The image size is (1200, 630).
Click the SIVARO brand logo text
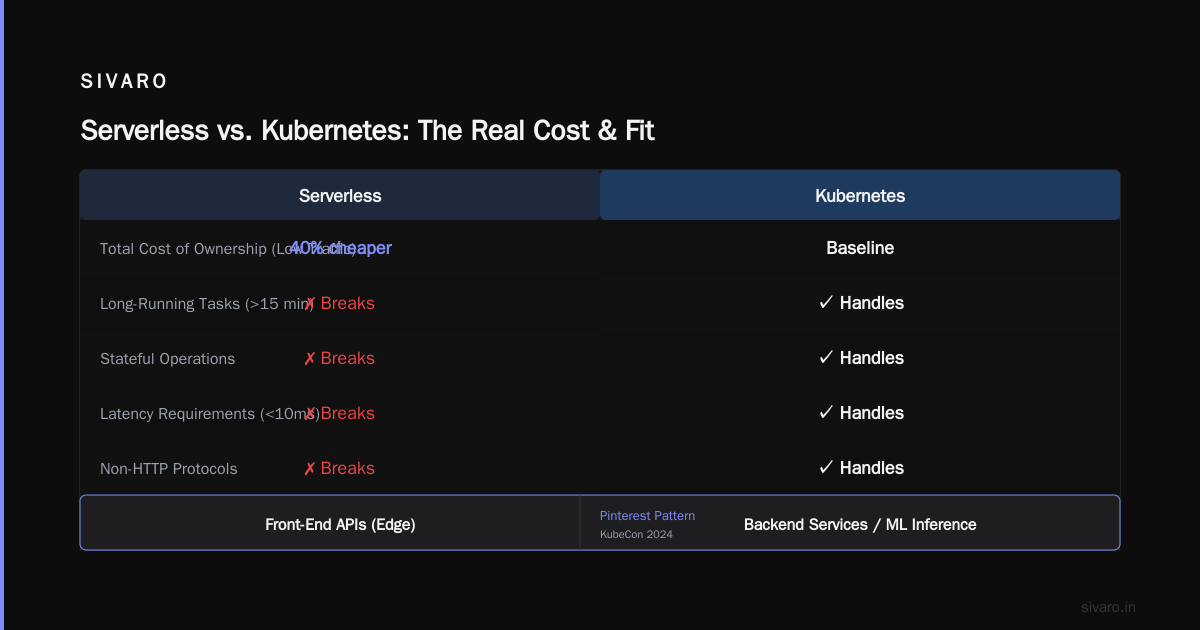124,82
